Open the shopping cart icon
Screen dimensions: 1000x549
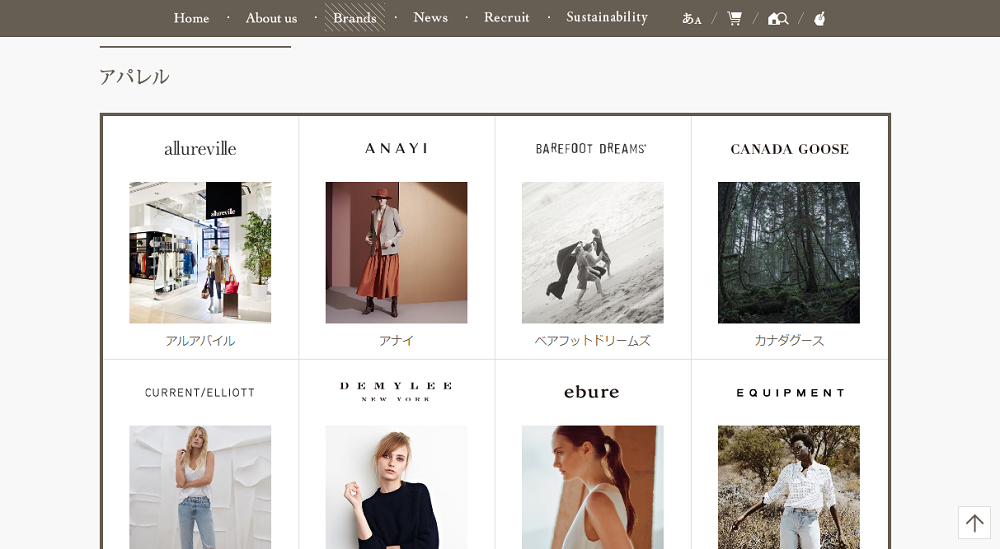735,18
